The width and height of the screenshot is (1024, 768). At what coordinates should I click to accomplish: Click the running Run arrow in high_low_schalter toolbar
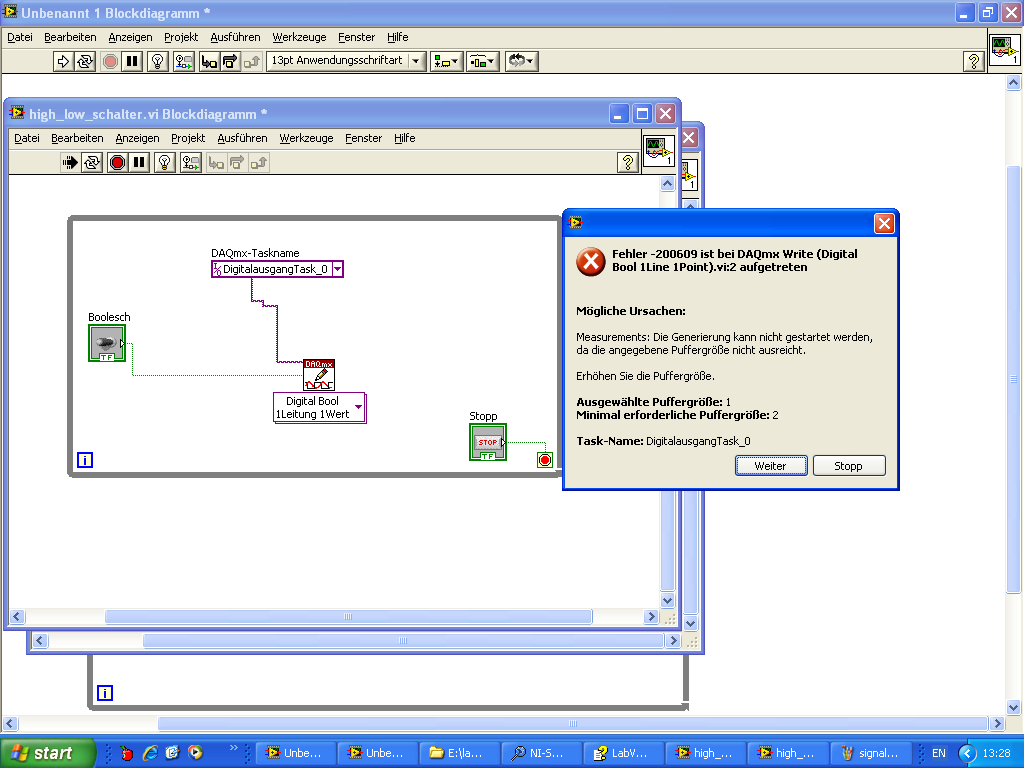[70, 163]
